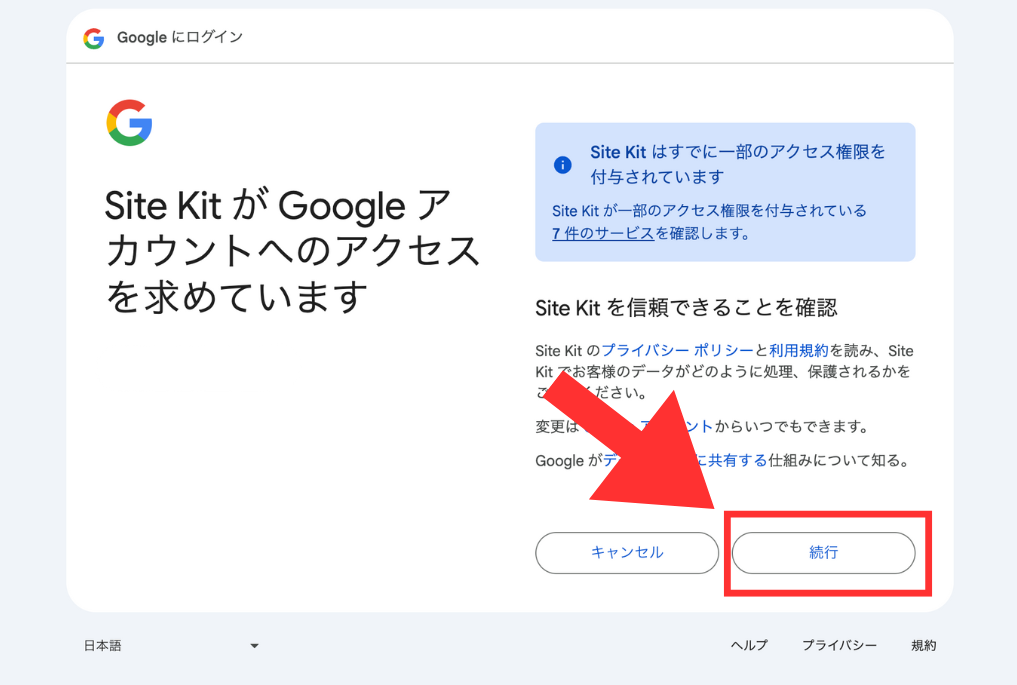Open the 規約 footer link

[x=924, y=646]
